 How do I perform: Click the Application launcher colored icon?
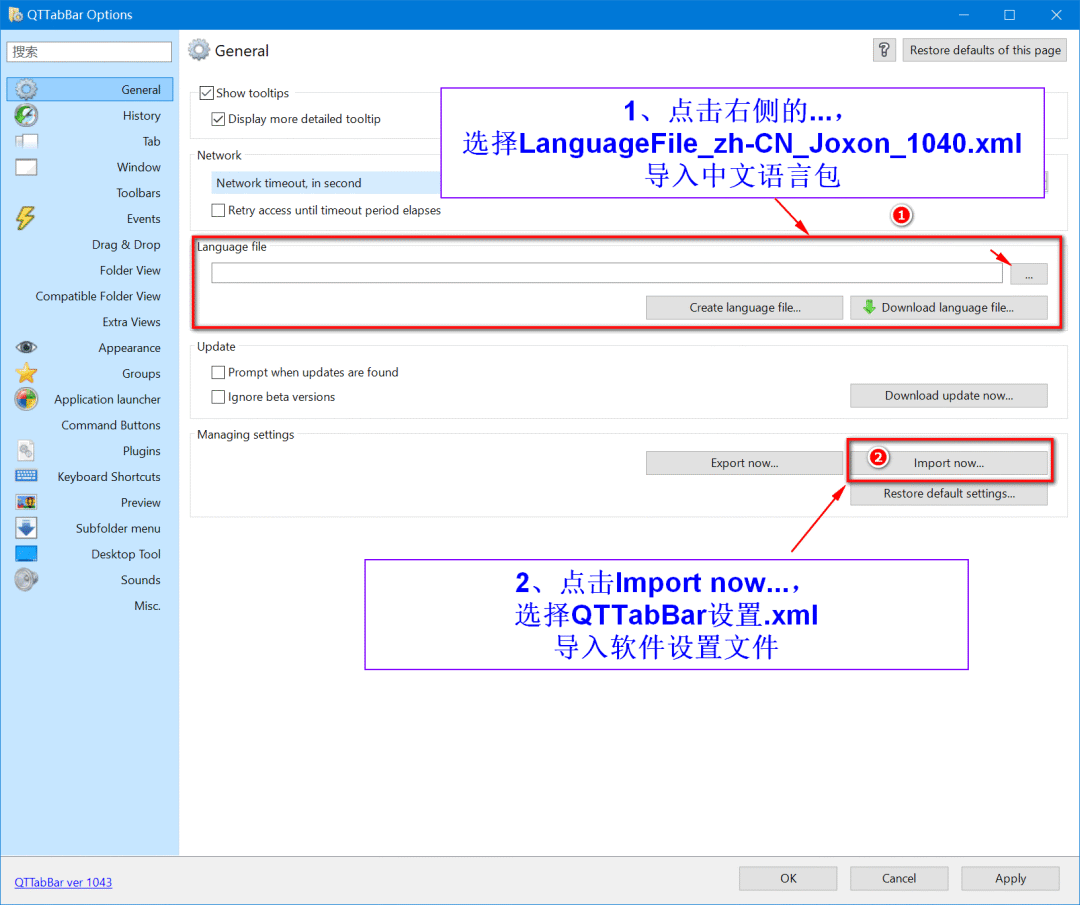(x=26, y=399)
